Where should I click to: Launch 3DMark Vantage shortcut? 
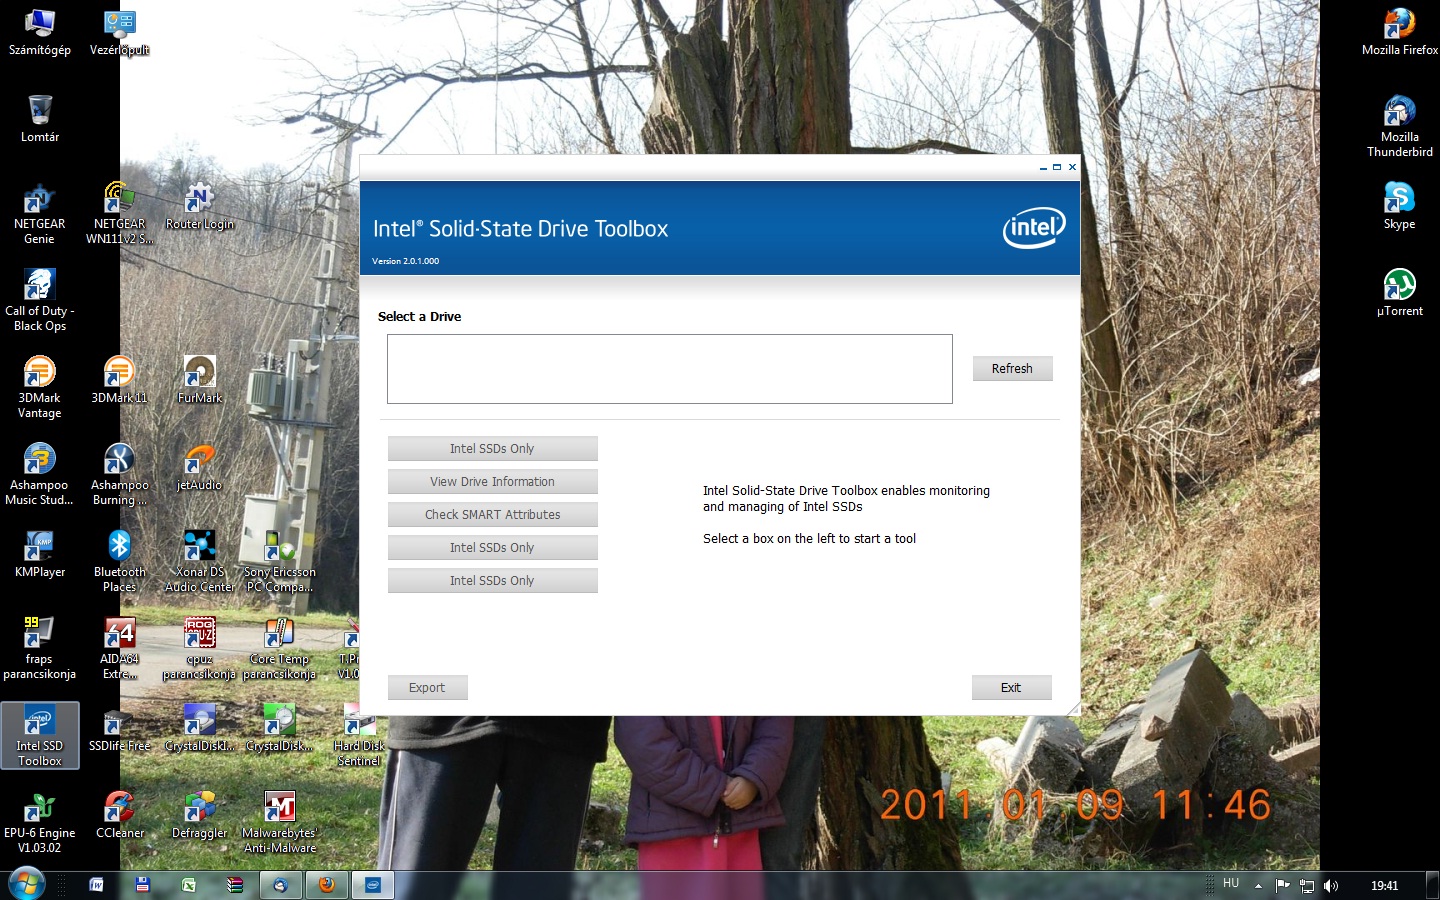pos(40,388)
